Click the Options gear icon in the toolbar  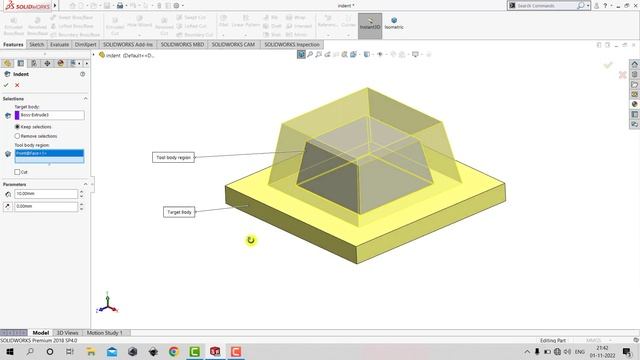176,6
